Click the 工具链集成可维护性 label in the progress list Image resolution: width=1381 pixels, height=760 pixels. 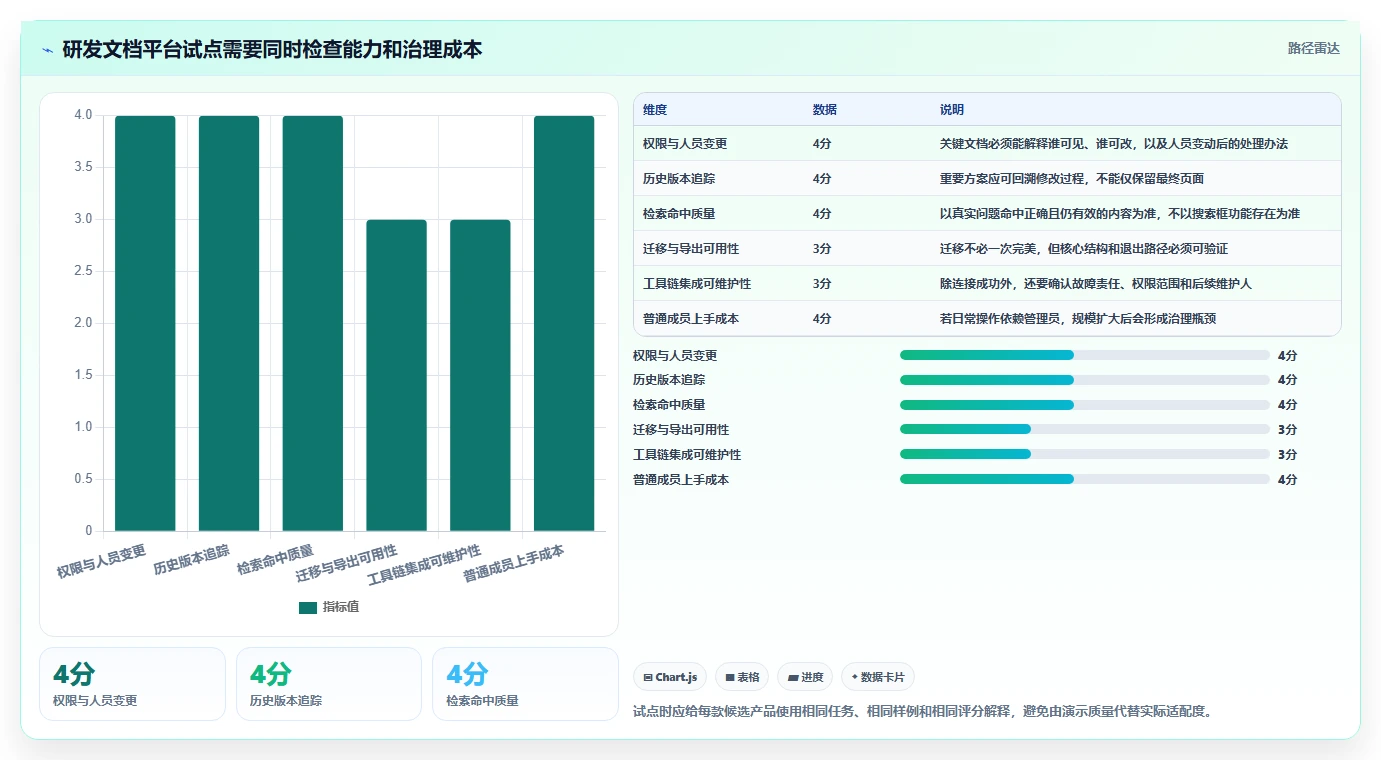coord(687,454)
